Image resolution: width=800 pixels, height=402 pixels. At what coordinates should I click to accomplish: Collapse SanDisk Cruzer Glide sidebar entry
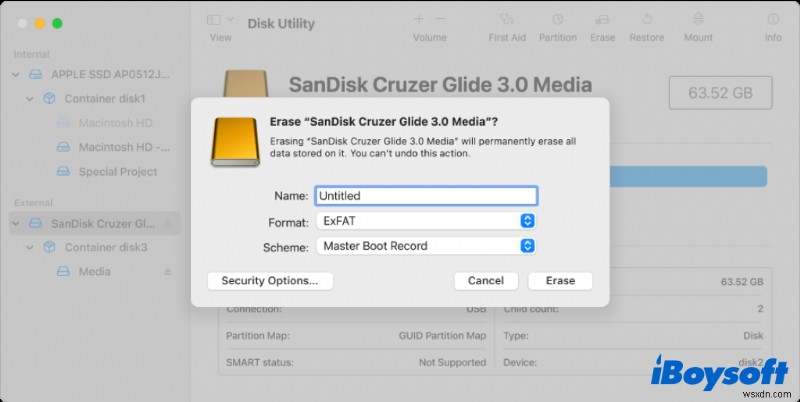click(16, 223)
